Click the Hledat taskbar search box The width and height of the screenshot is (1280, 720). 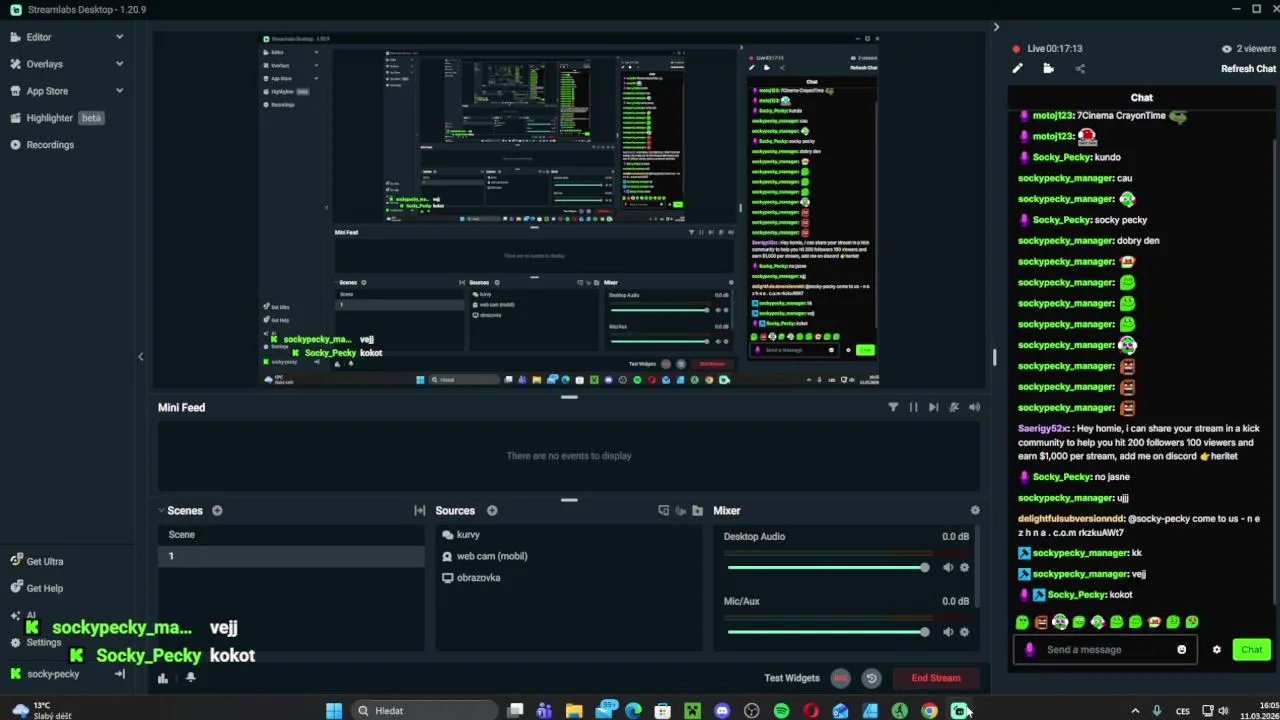[426, 711]
